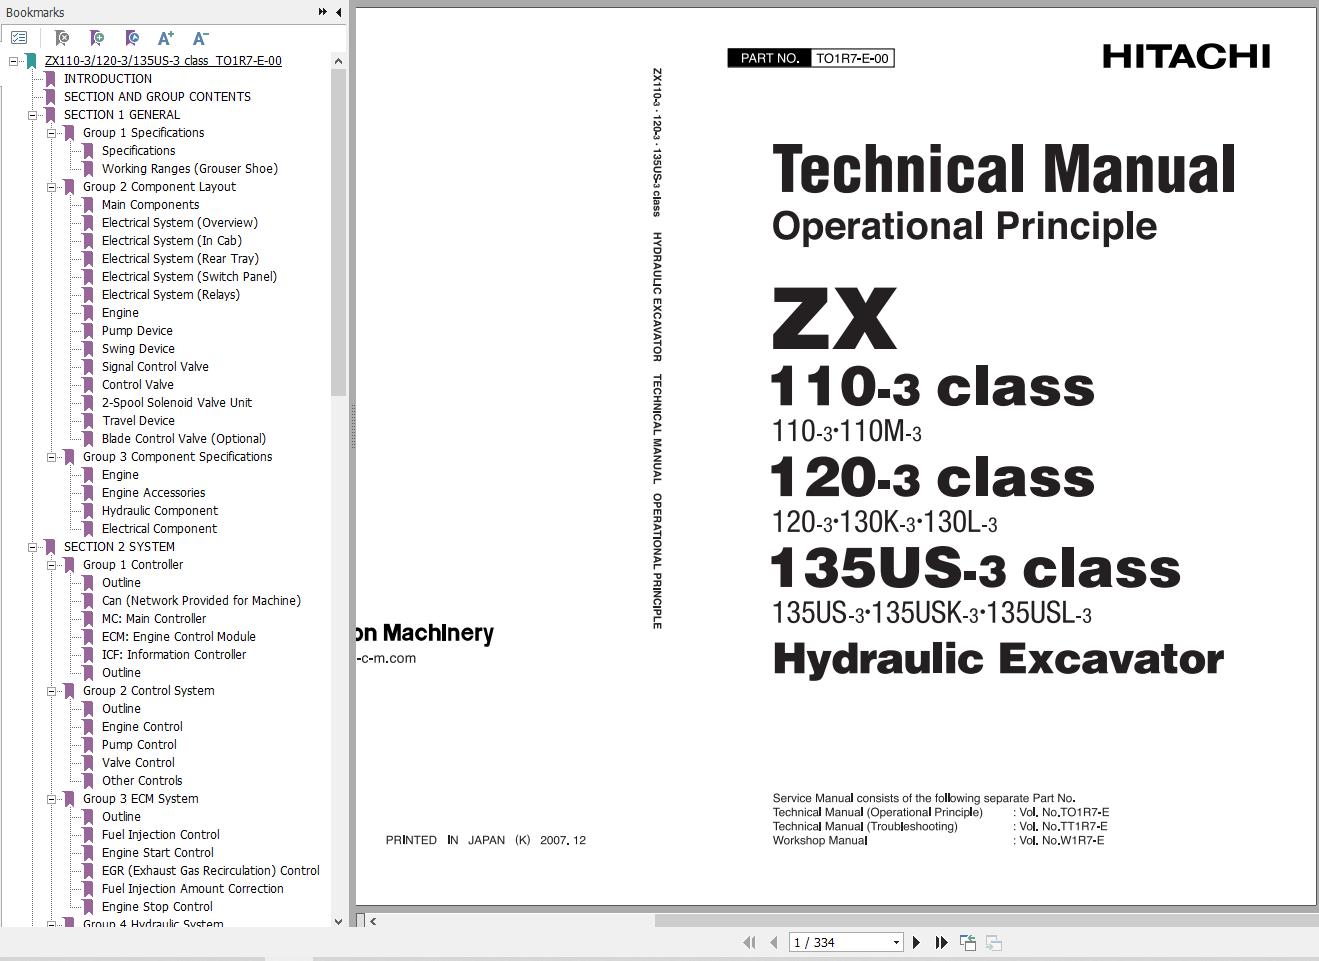Go to Main Components bookmark
Screen dimensions: 1319x961
pyautogui.click(x=150, y=205)
